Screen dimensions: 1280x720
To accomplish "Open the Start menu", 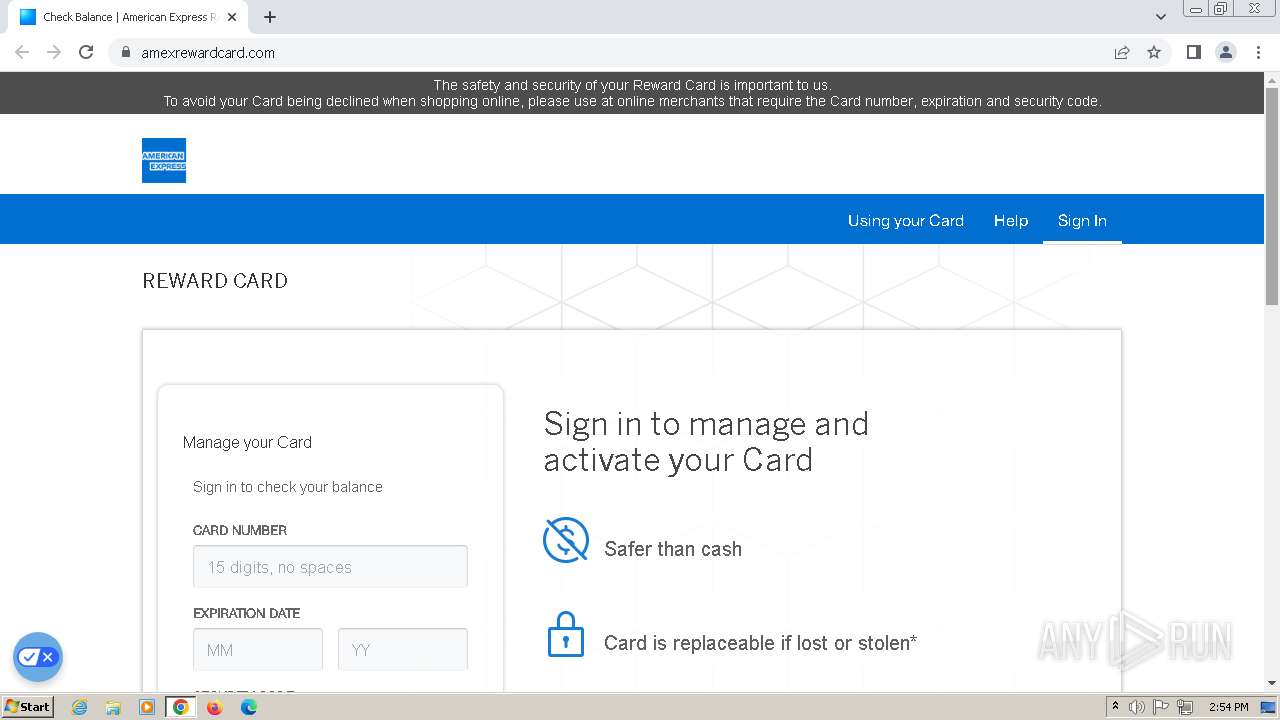I will (x=27, y=706).
